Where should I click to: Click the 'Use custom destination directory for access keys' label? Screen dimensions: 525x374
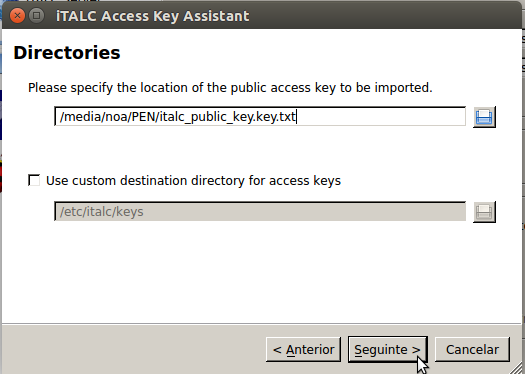click(x=193, y=180)
